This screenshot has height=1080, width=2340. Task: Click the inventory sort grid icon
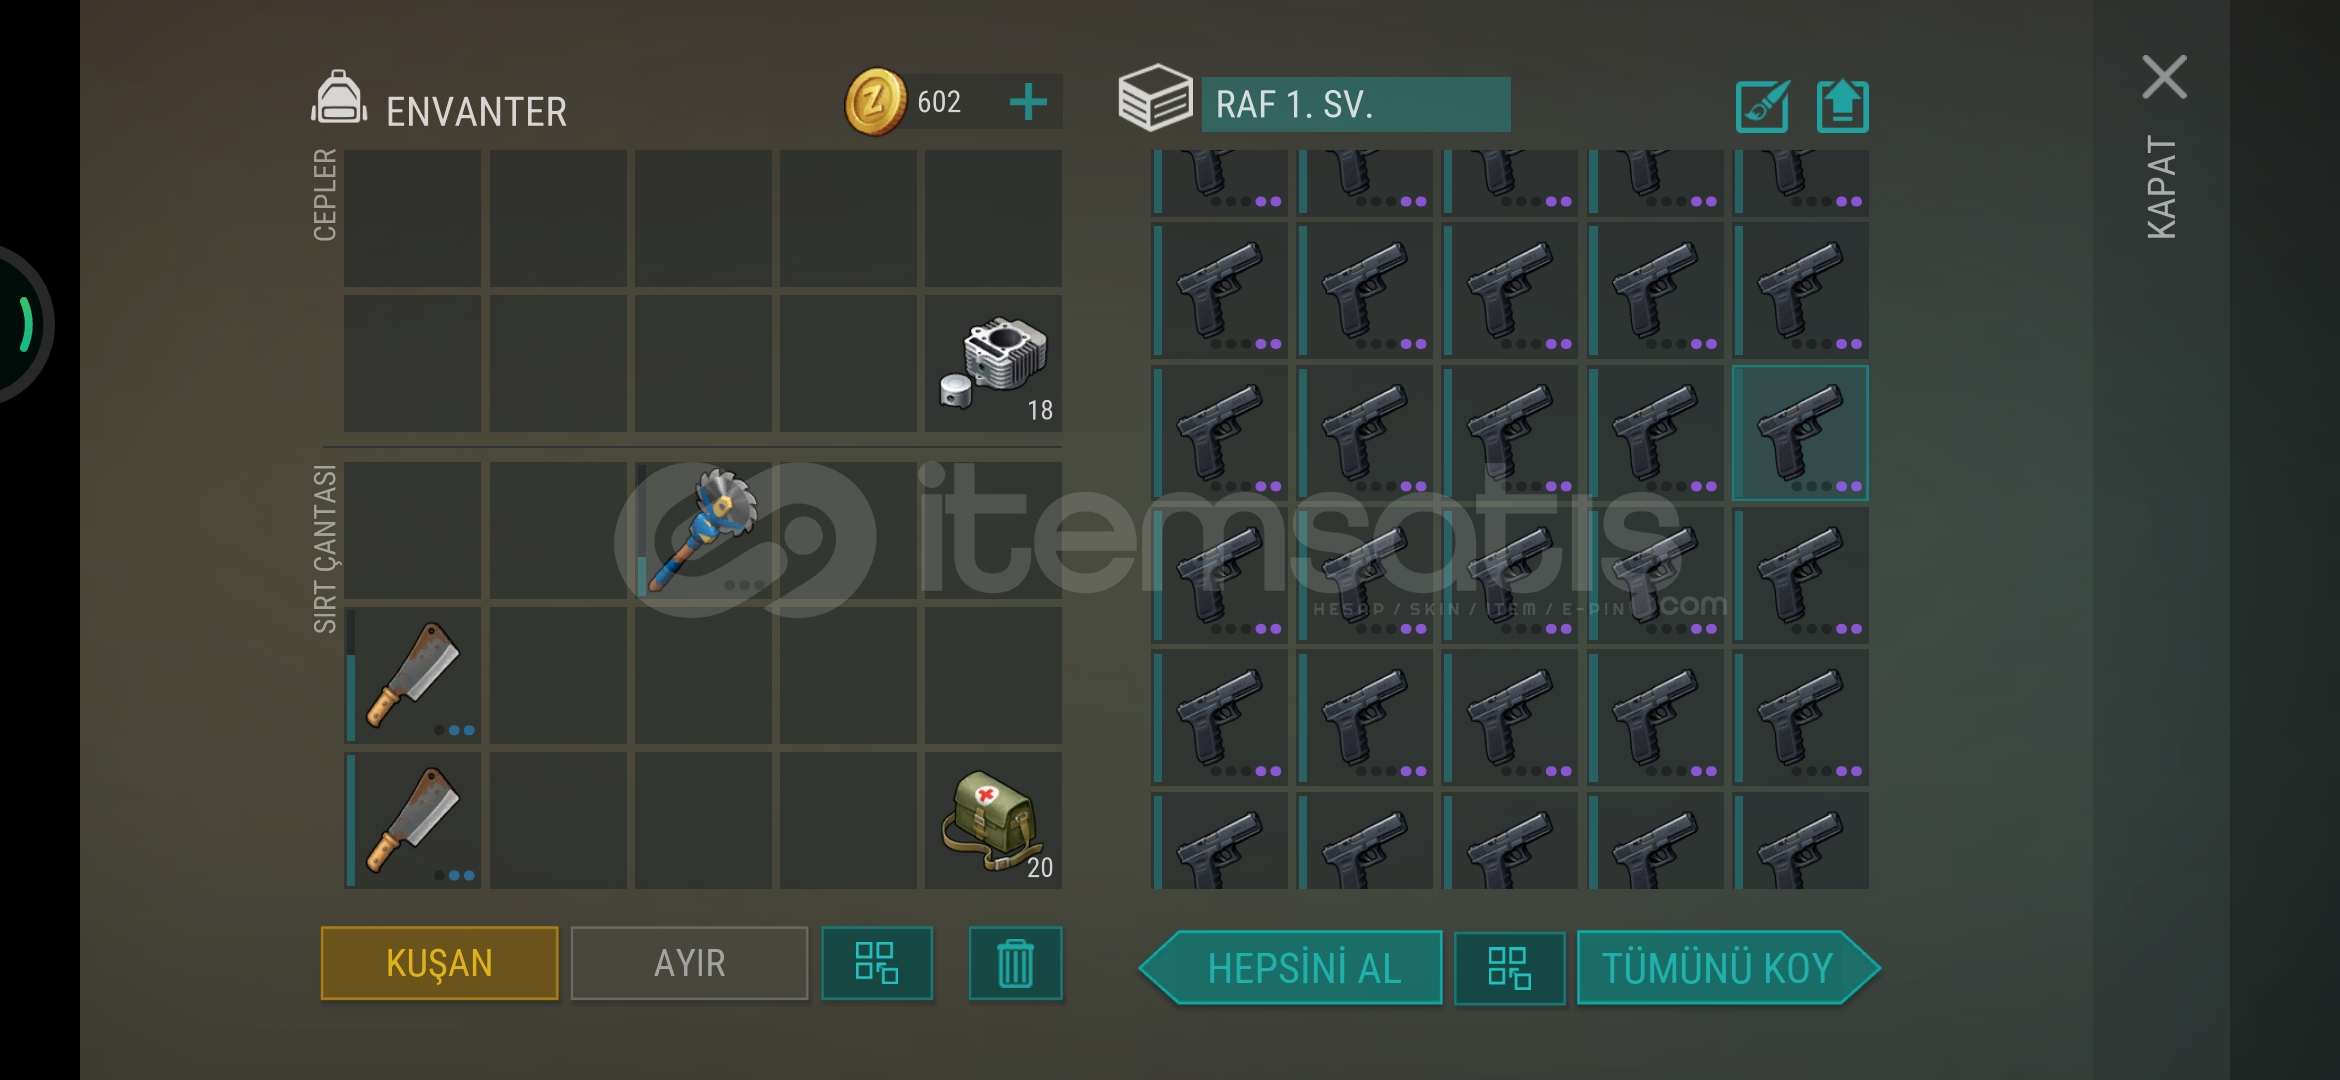click(877, 963)
